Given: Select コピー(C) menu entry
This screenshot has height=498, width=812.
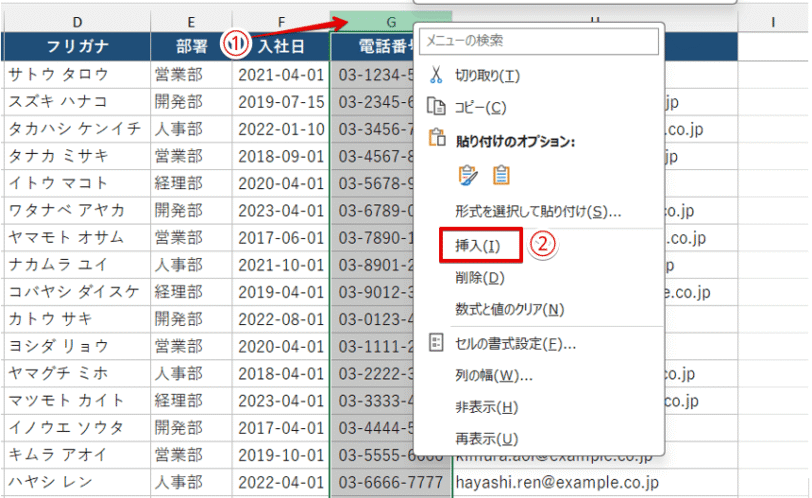Looking at the screenshot, I should coord(480,108).
